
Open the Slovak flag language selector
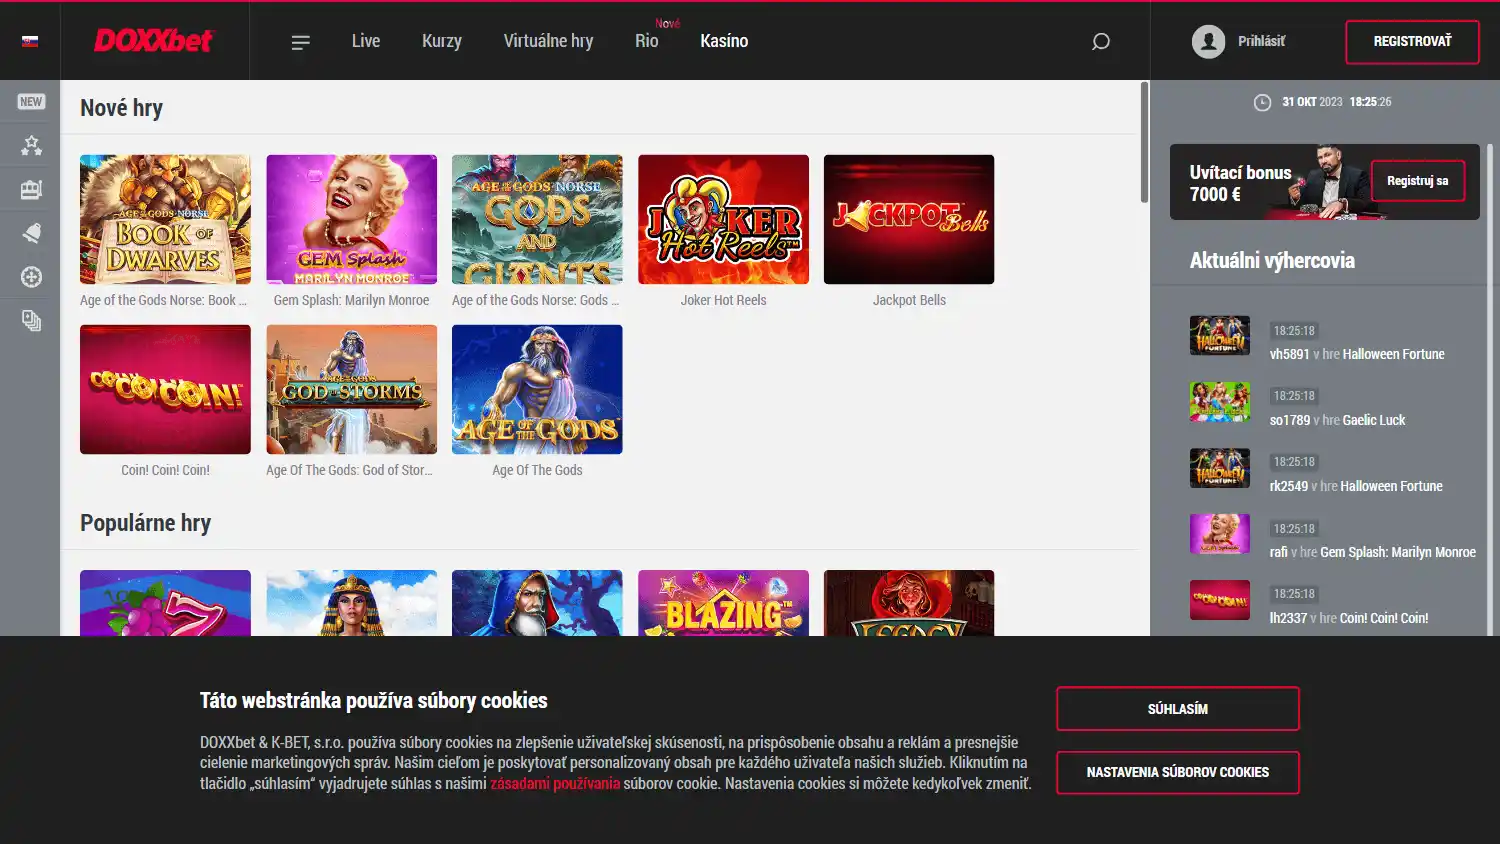point(30,41)
